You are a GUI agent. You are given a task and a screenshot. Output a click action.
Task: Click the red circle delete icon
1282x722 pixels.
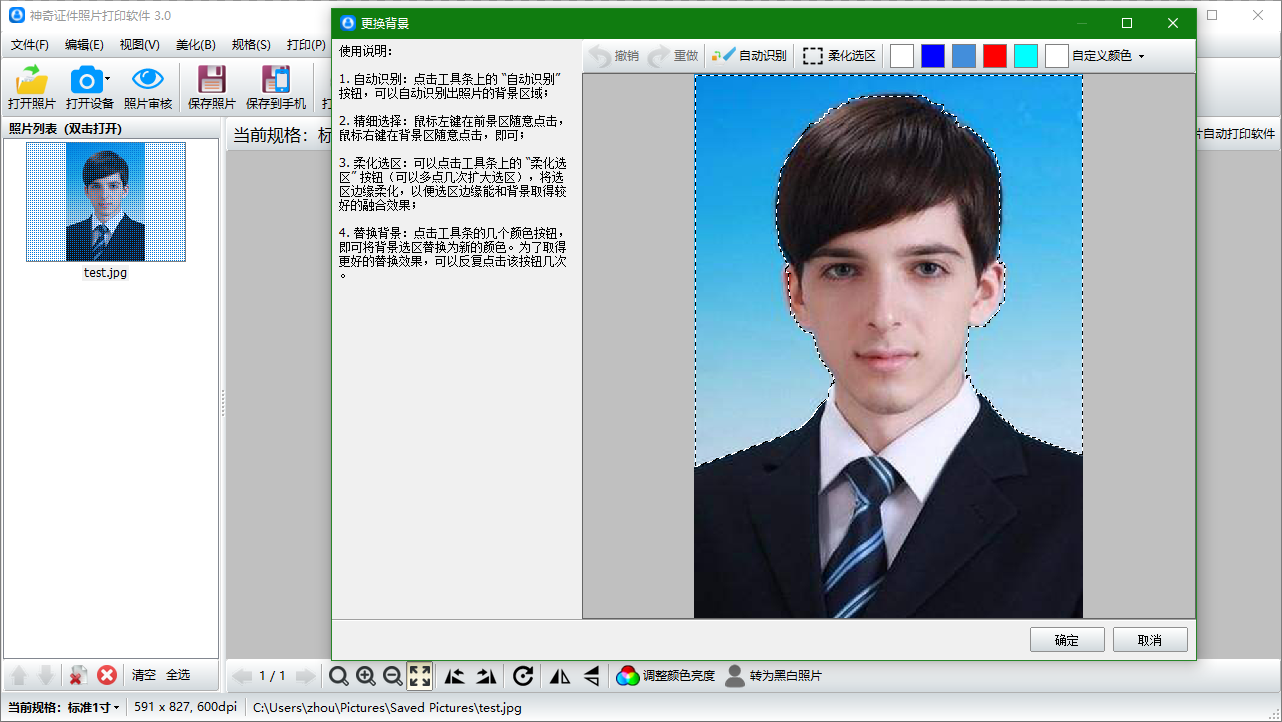coord(107,676)
